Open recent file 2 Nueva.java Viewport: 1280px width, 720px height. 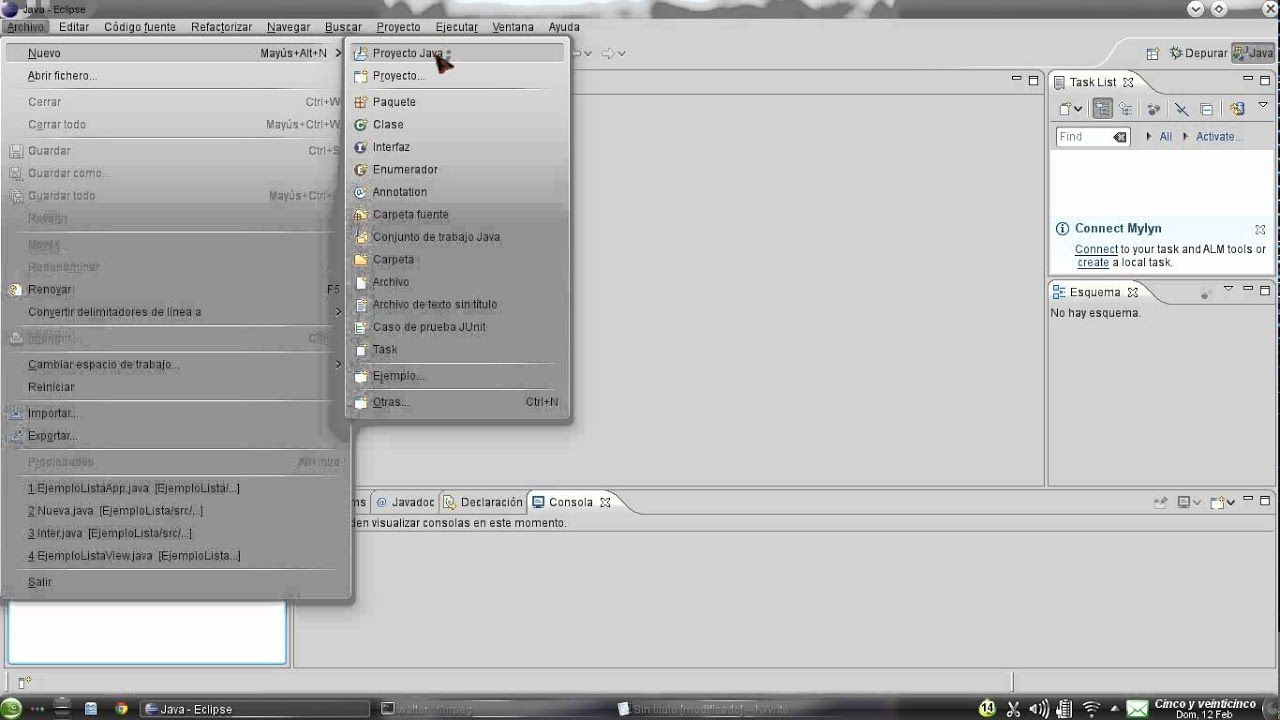click(175, 510)
